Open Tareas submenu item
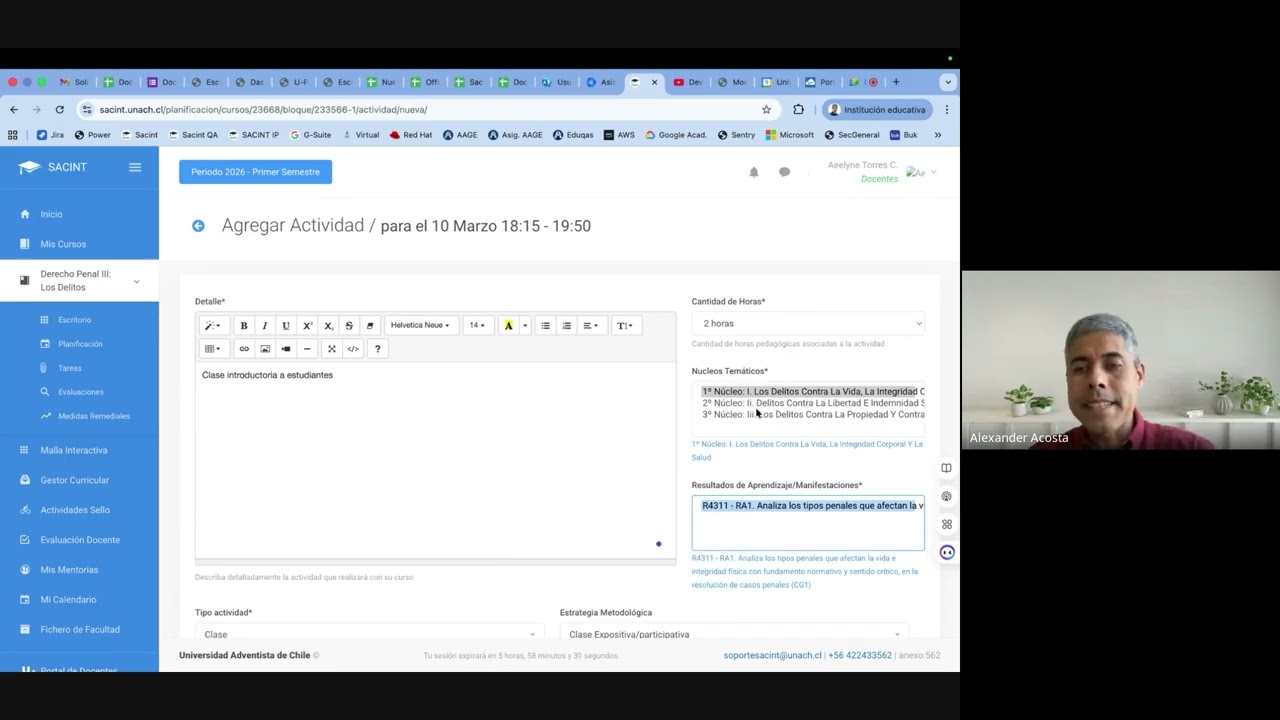The height and width of the screenshot is (720, 1280). [70, 368]
